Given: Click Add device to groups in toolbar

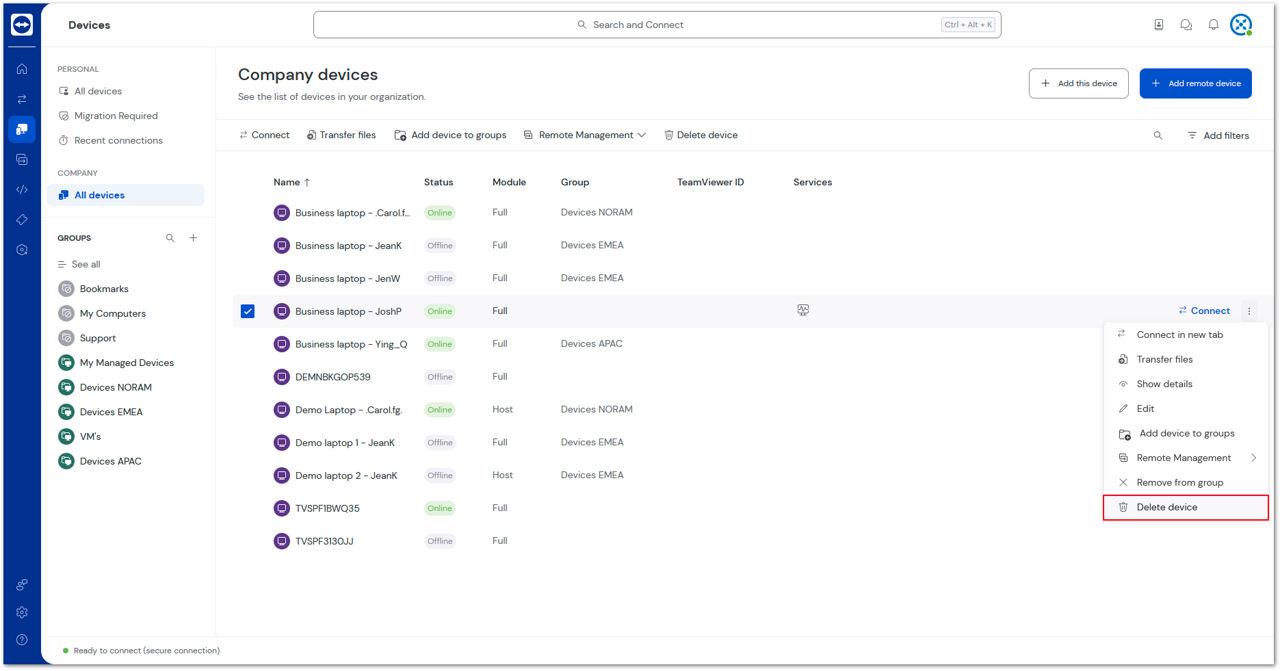Looking at the screenshot, I should pos(450,135).
